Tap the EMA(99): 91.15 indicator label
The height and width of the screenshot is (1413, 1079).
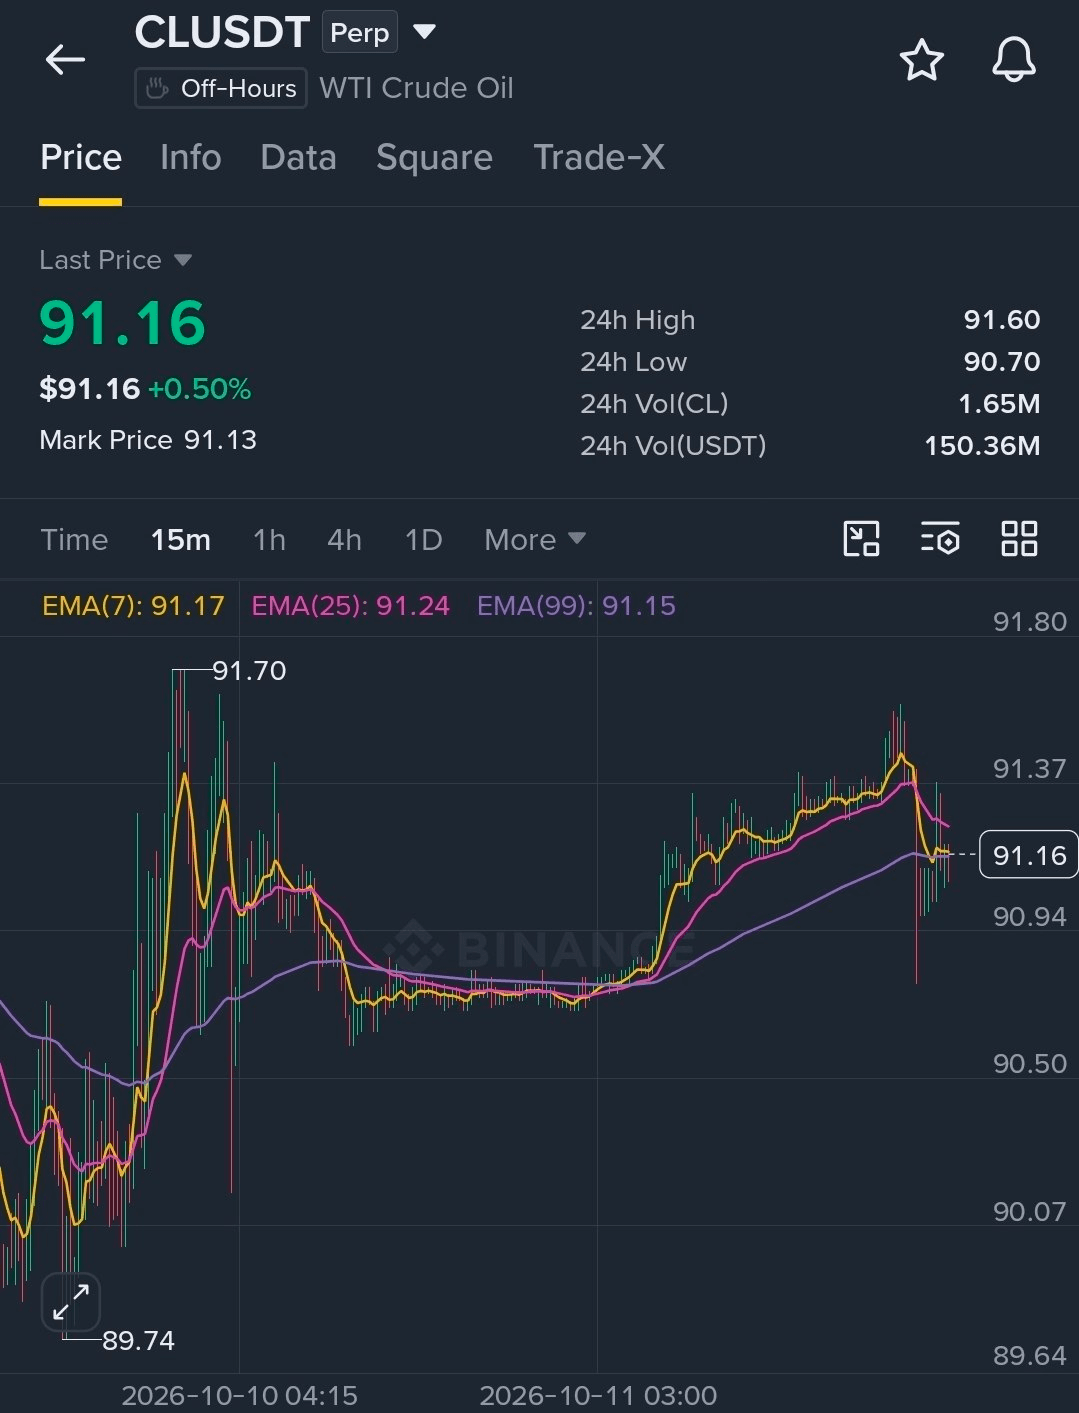tap(576, 606)
